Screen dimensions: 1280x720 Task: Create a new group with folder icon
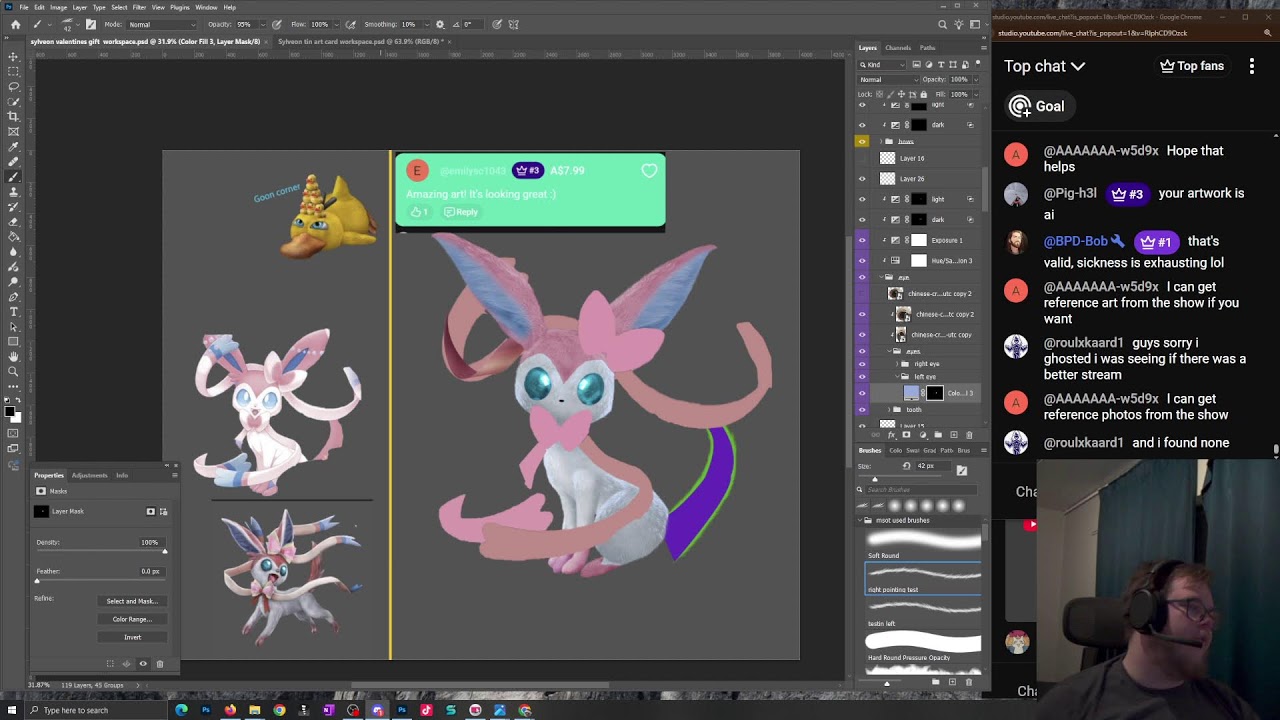pos(938,435)
